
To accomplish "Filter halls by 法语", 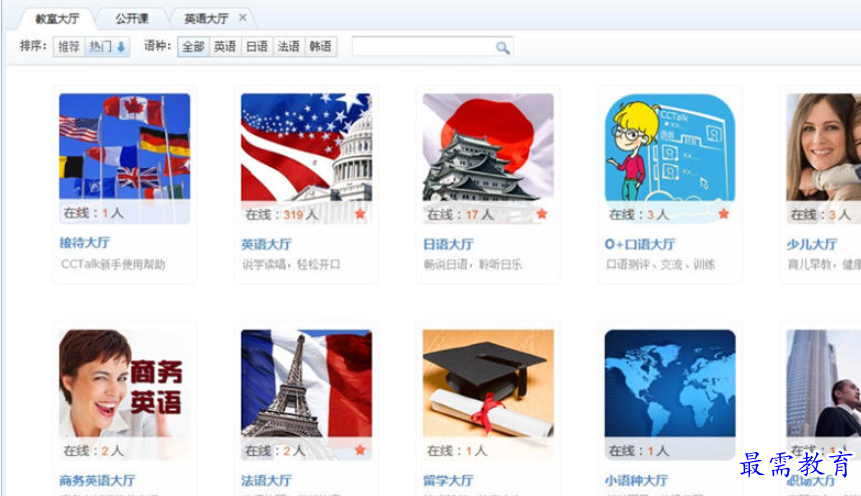I will coord(289,47).
